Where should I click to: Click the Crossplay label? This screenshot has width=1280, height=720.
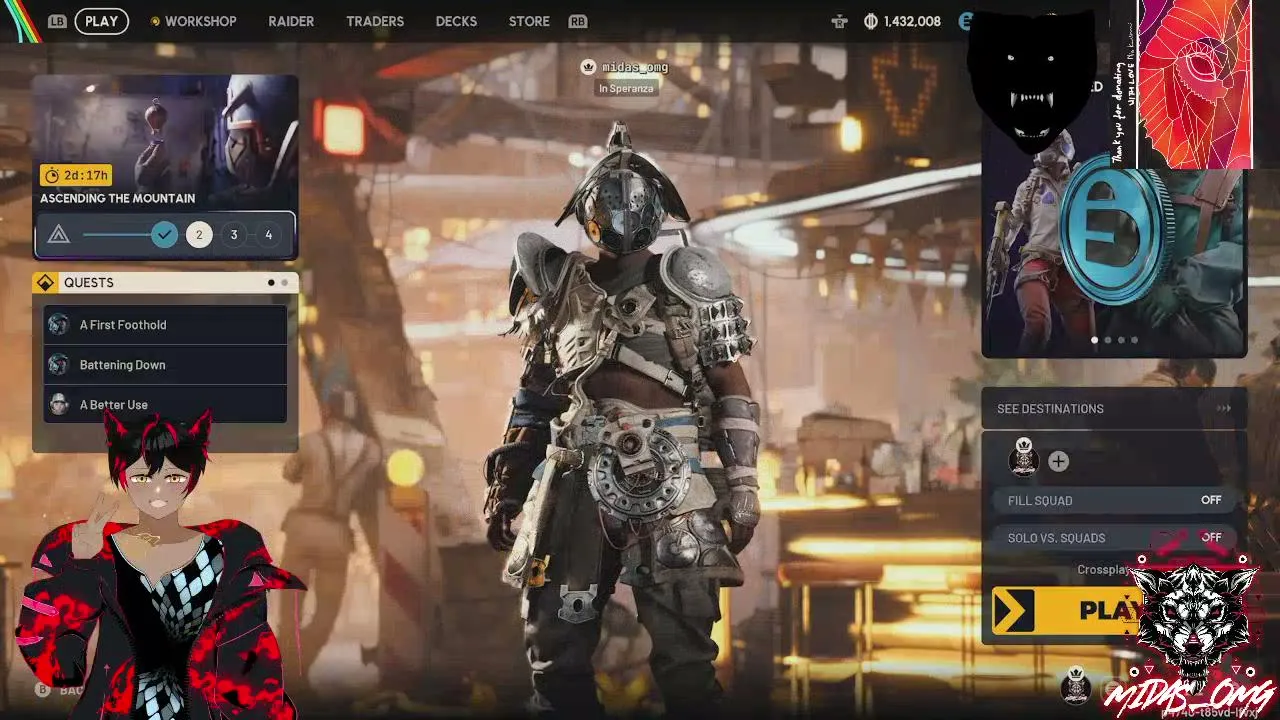click(1103, 570)
